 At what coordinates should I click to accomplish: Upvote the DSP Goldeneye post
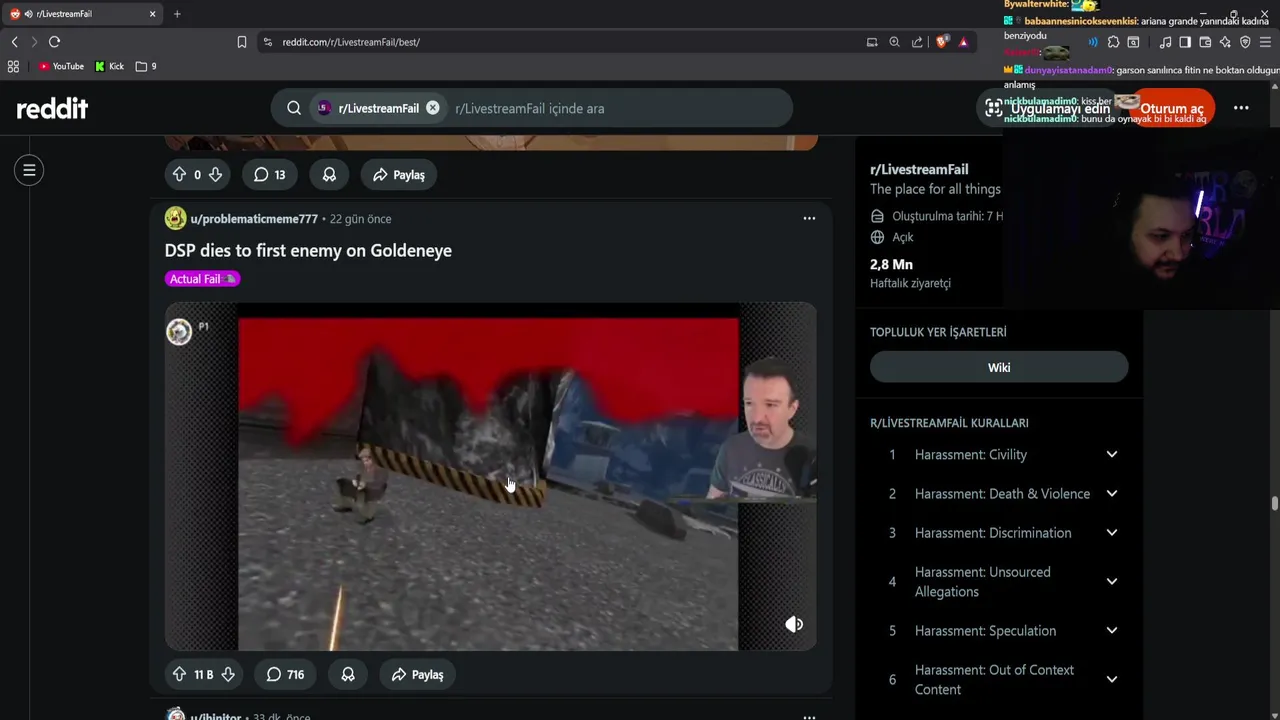[179, 674]
